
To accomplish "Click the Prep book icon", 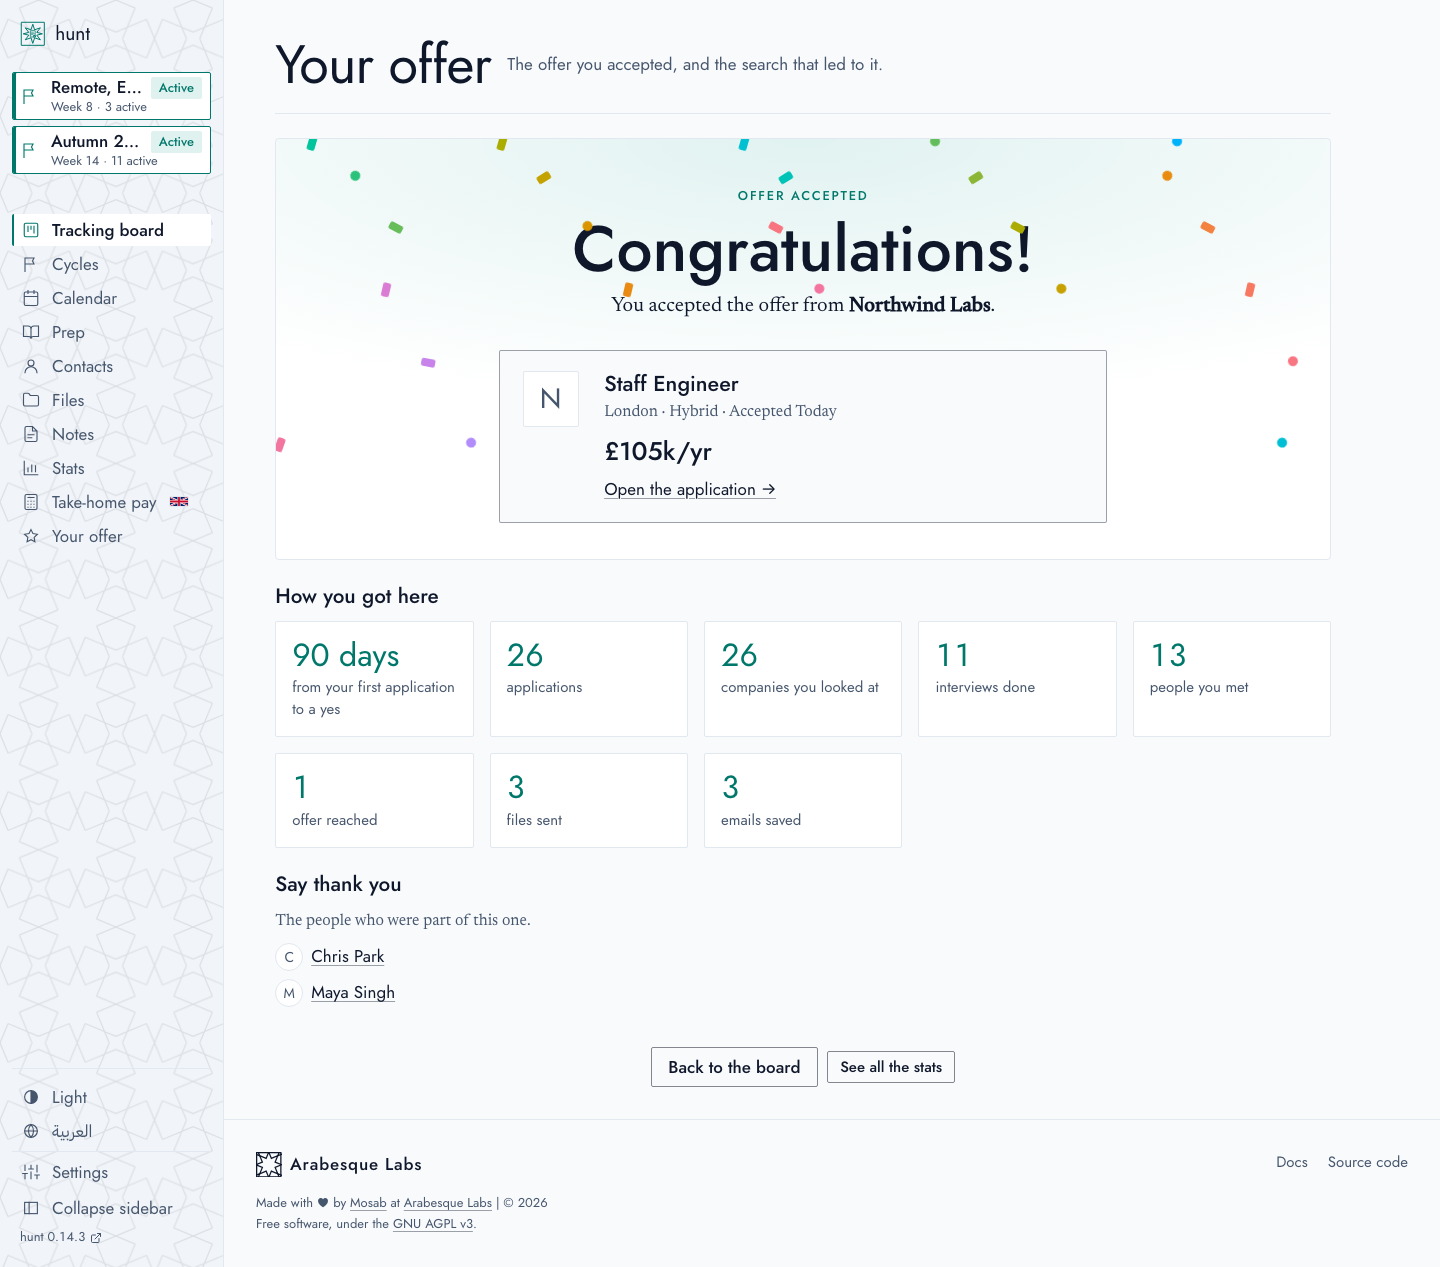I will (31, 332).
